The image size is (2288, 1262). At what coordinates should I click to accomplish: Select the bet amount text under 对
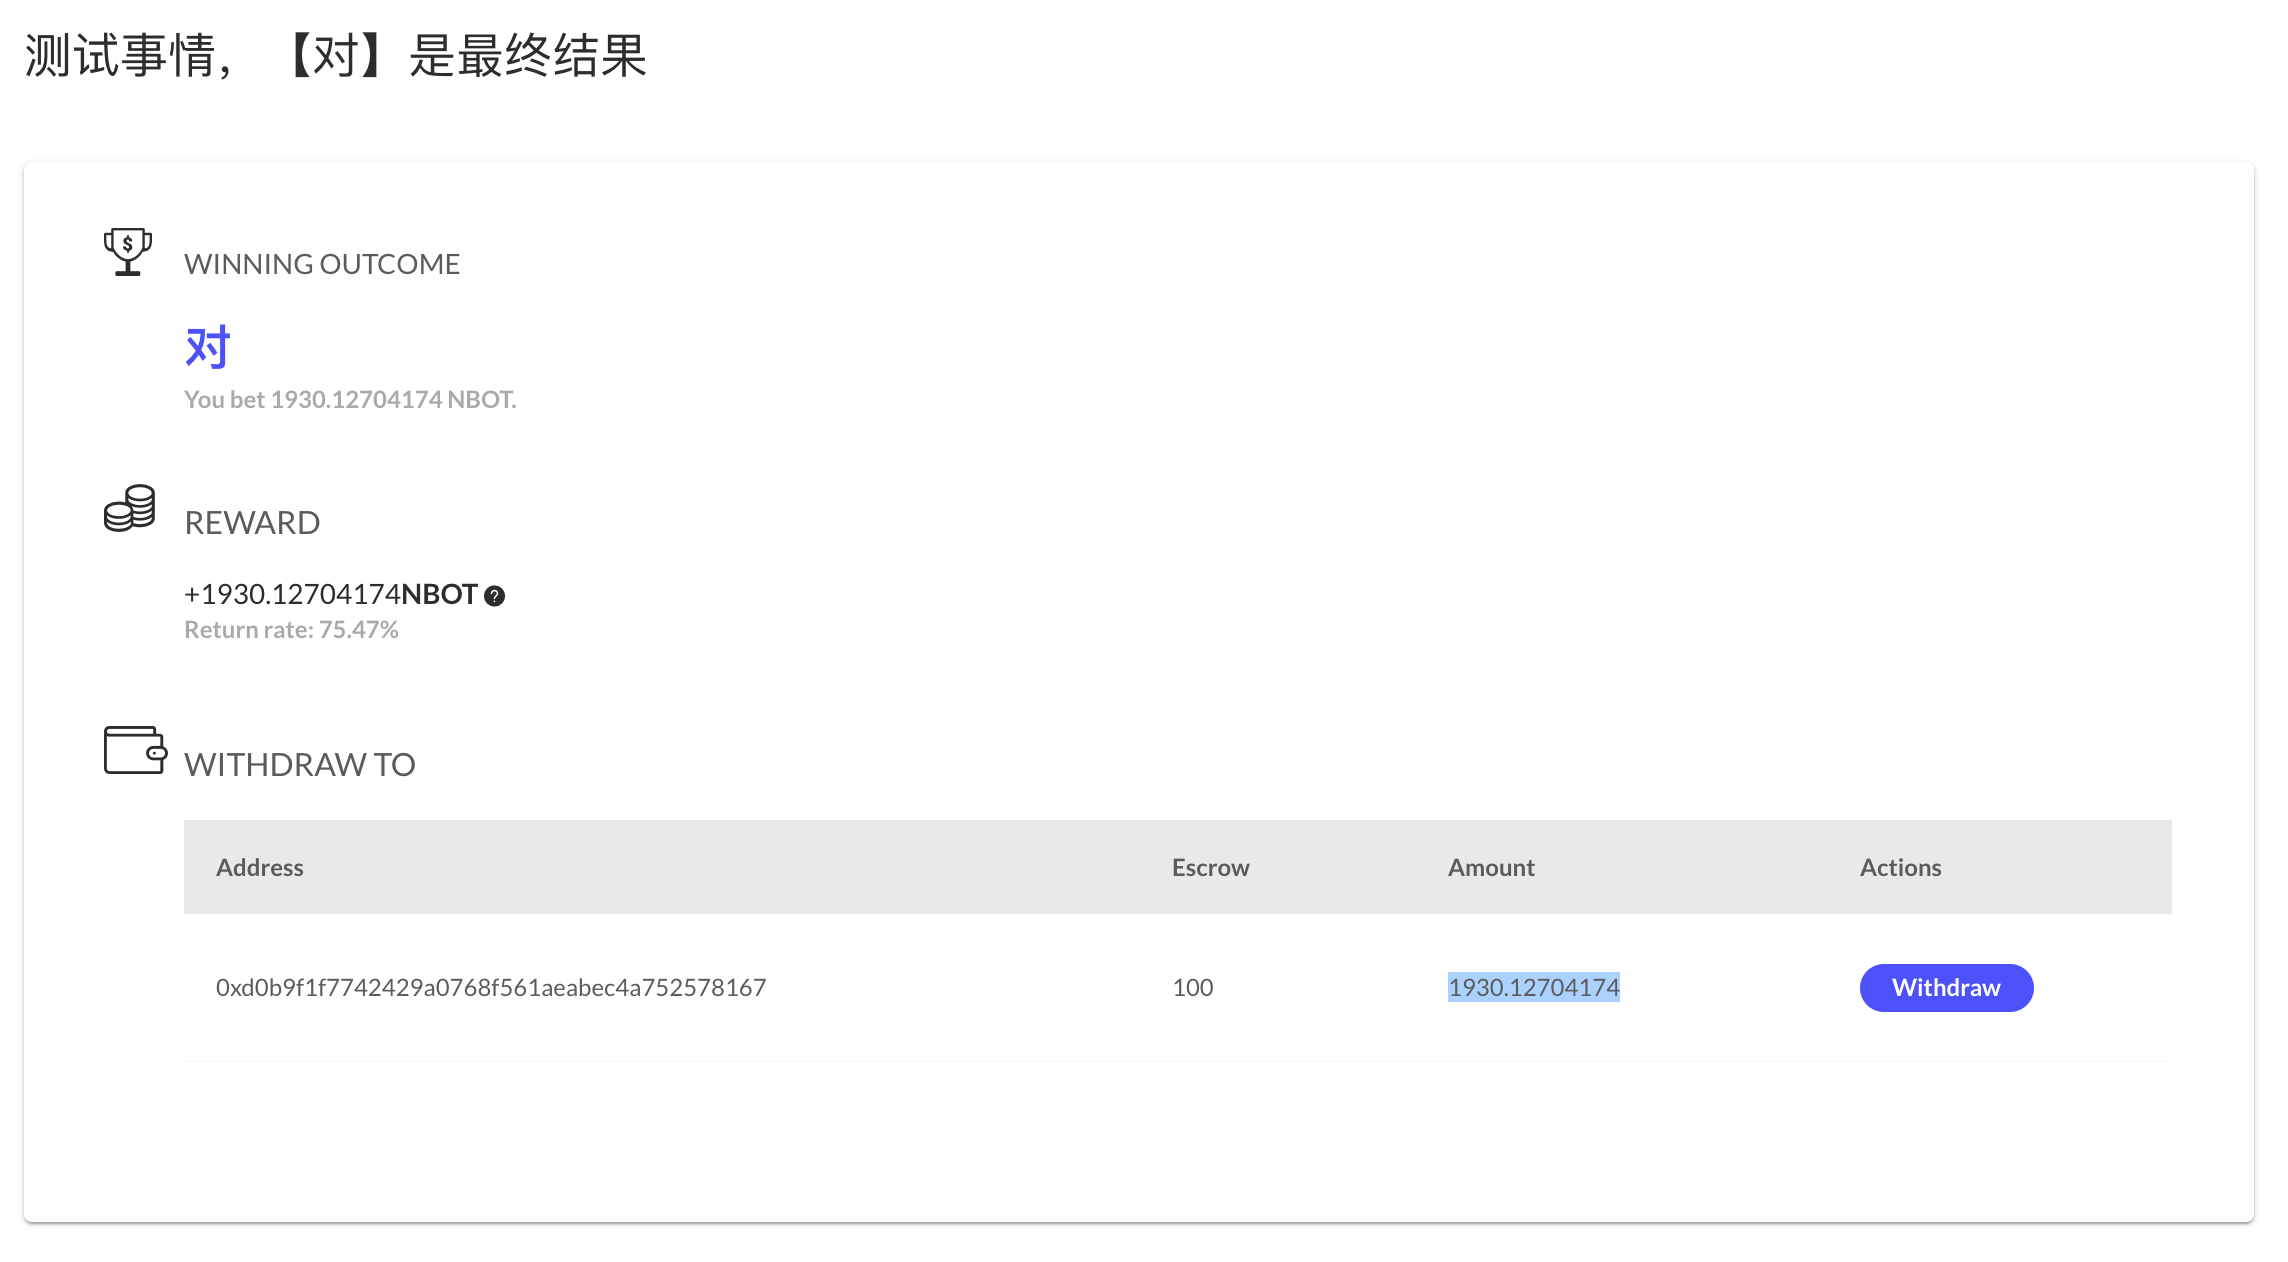[x=350, y=398]
